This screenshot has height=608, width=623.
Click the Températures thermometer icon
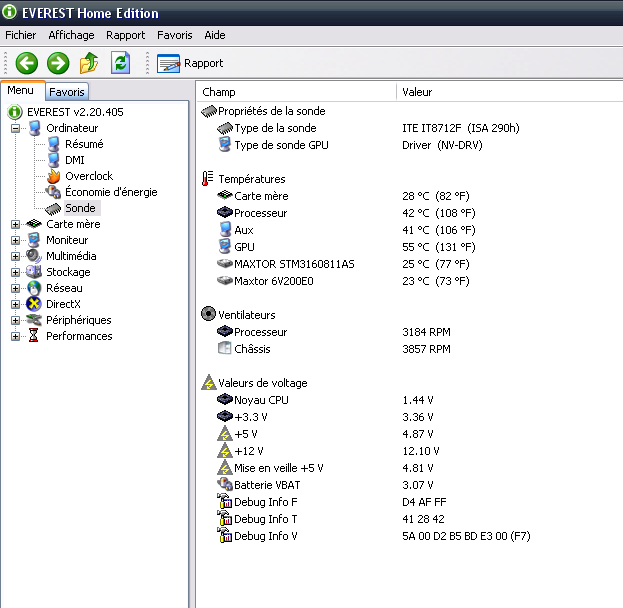click(x=207, y=179)
